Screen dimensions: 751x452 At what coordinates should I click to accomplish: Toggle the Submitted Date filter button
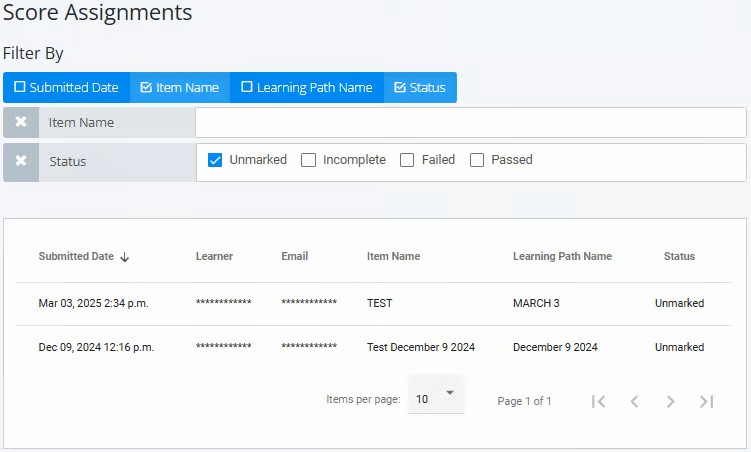66,87
